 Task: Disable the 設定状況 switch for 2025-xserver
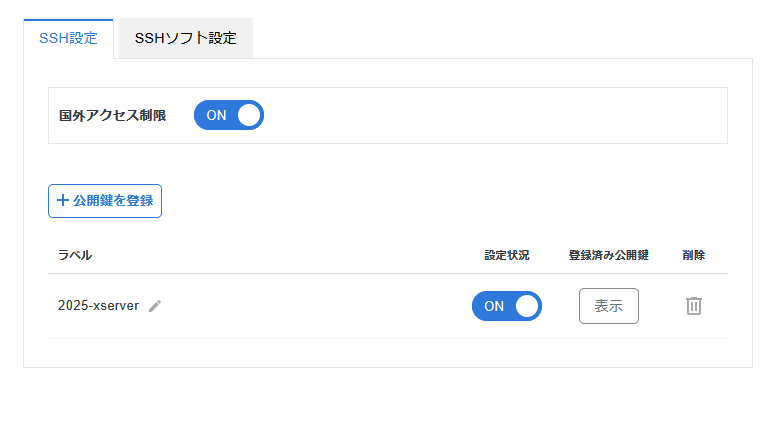pos(506,306)
